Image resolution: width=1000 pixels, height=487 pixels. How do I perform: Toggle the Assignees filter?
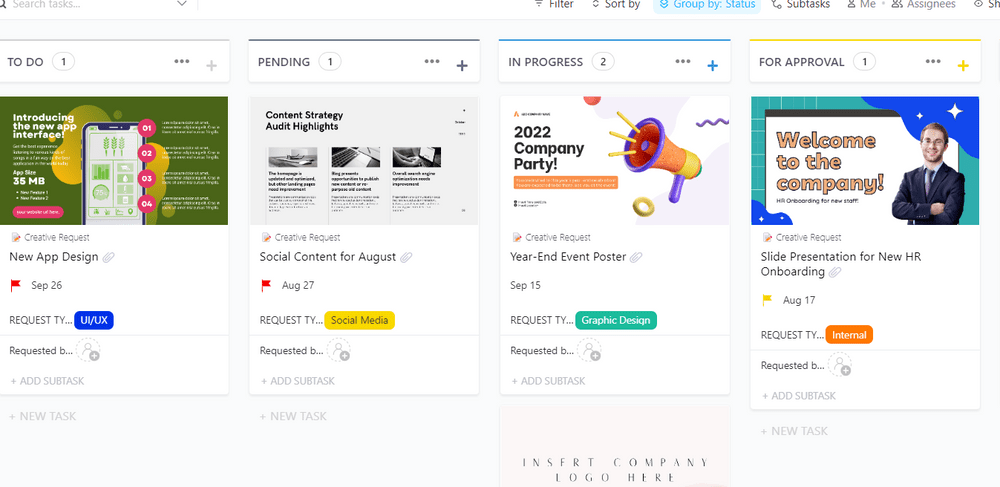click(x=925, y=5)
